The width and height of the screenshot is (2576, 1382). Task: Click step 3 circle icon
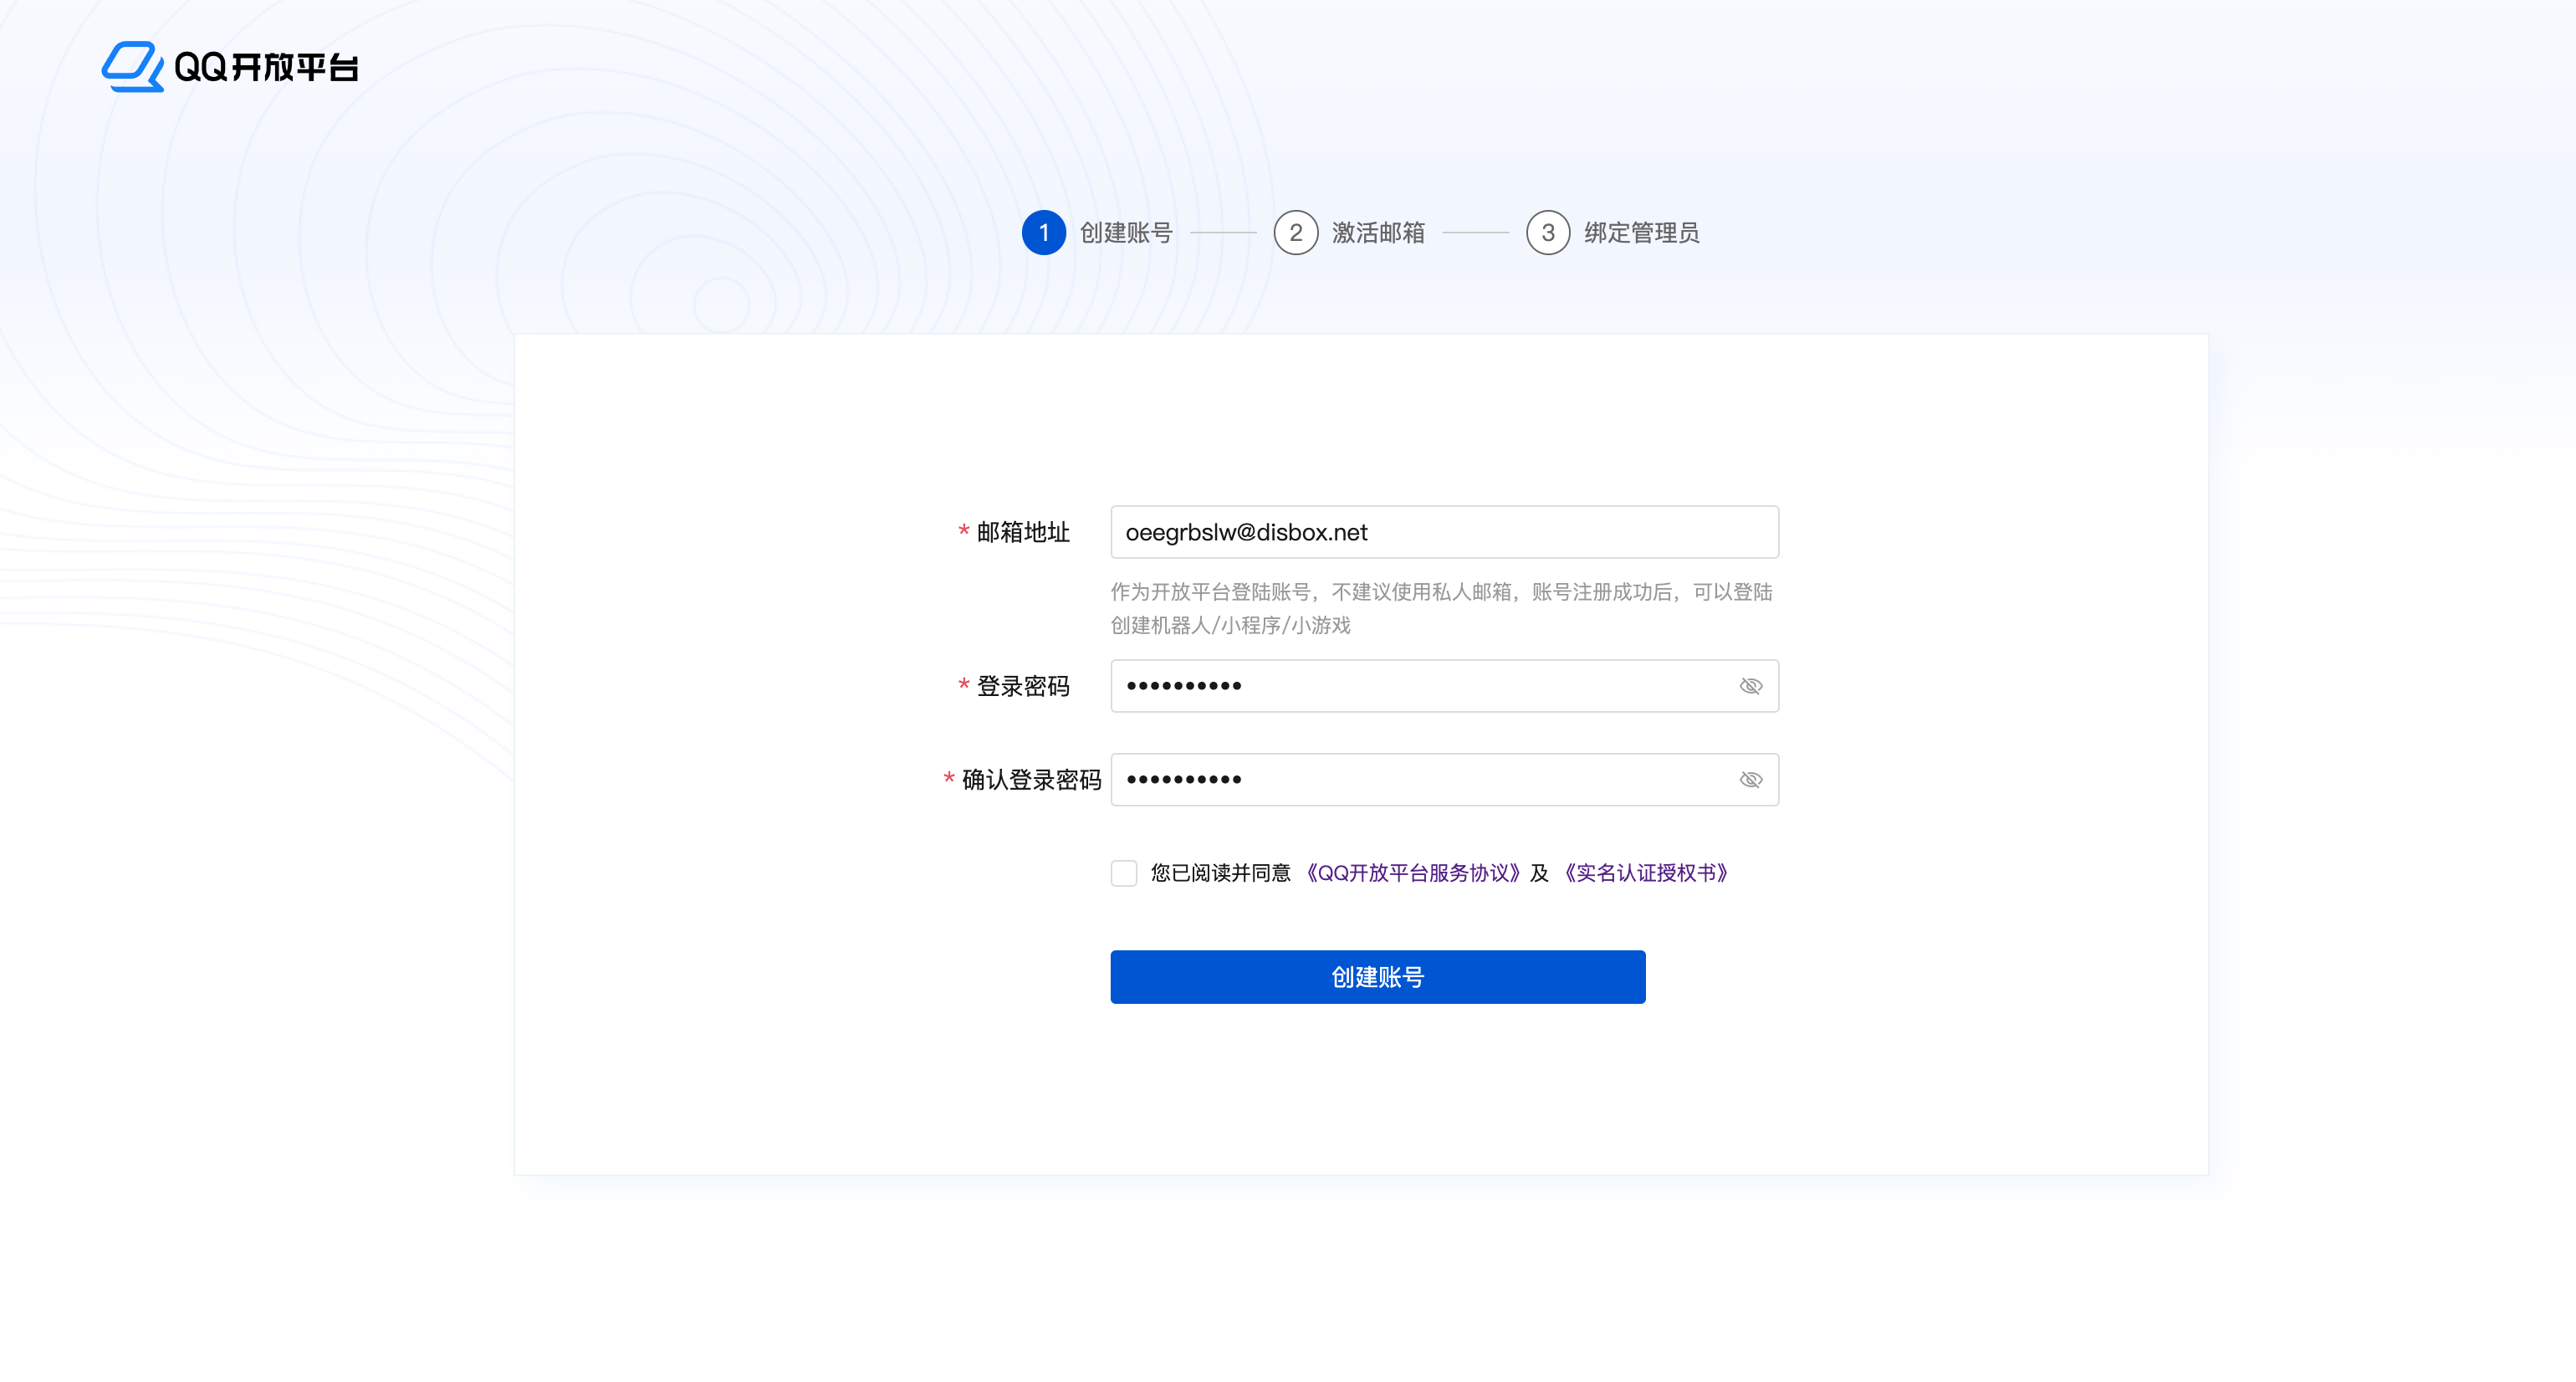pyautogui.click(x=1547, y=233)
